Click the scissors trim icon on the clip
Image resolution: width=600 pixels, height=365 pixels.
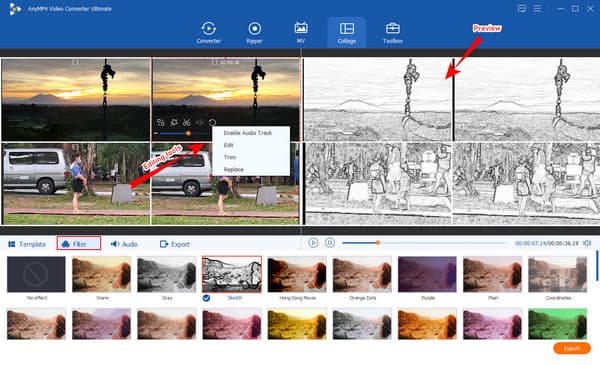coord(186,122)
